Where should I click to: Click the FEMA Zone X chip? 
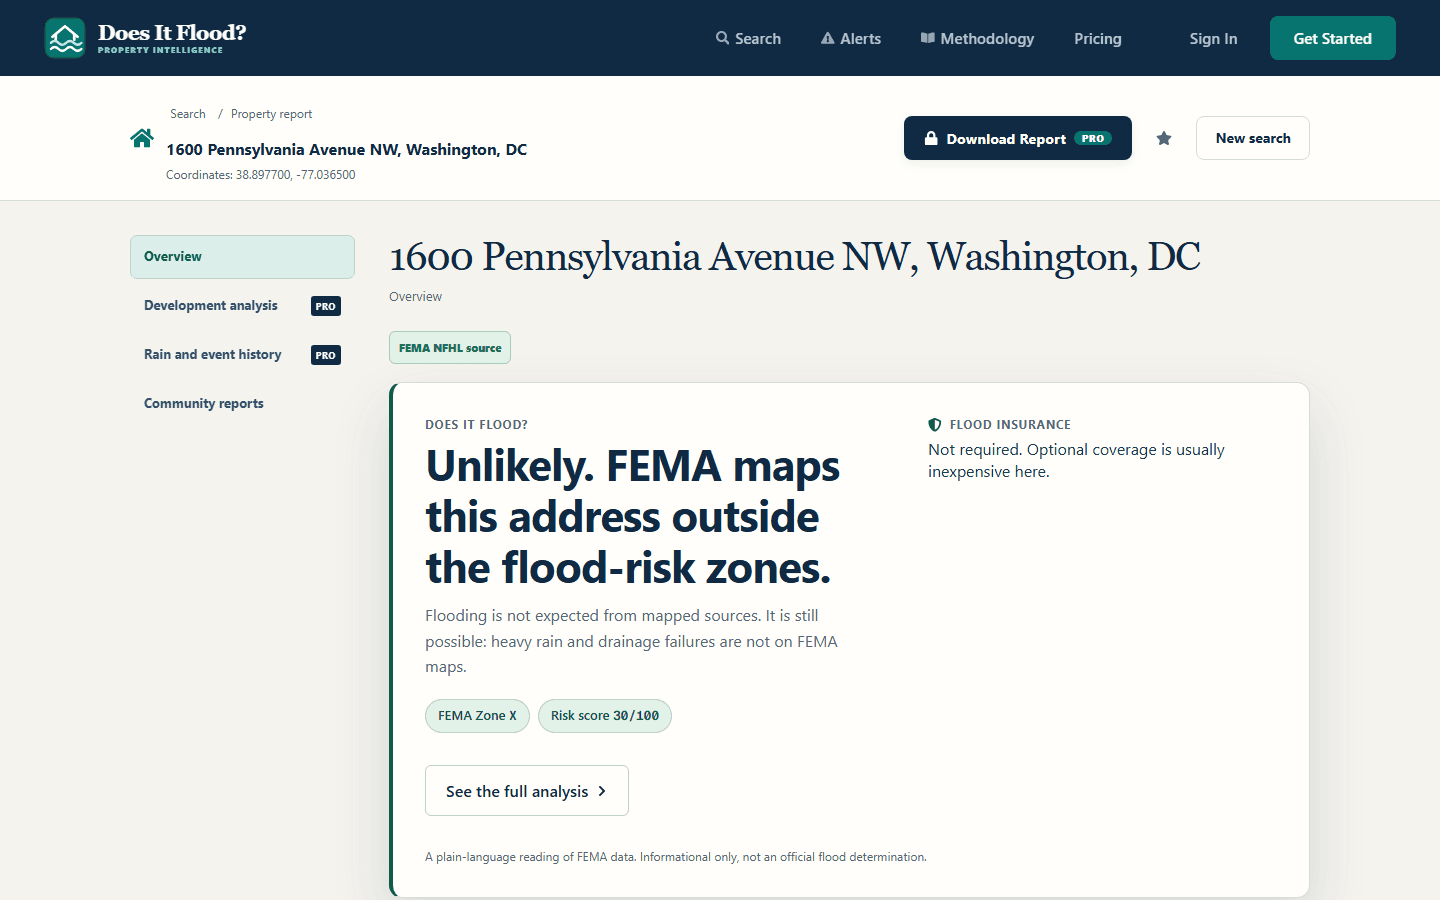(477, 716)
